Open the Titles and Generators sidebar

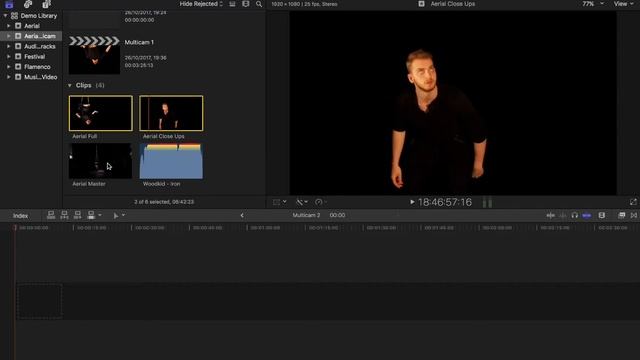pos(47,4)
